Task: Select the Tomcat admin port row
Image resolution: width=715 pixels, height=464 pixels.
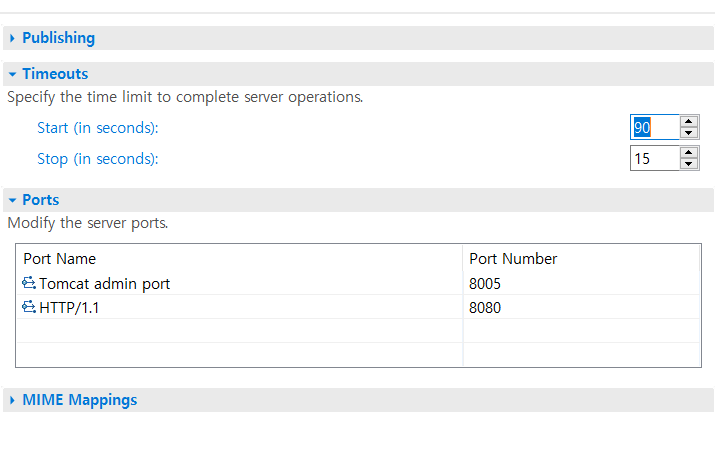Action: 104,284
